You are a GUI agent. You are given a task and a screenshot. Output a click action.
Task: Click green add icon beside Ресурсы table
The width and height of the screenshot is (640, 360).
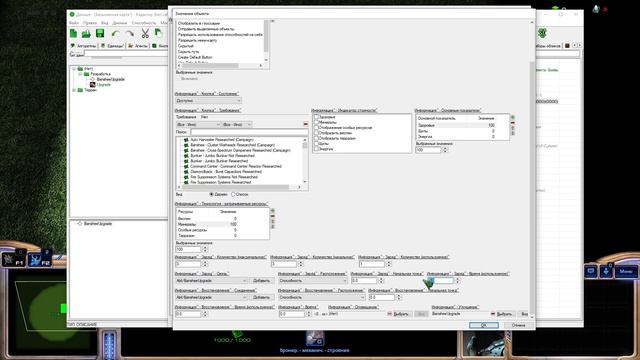point(273,211)
